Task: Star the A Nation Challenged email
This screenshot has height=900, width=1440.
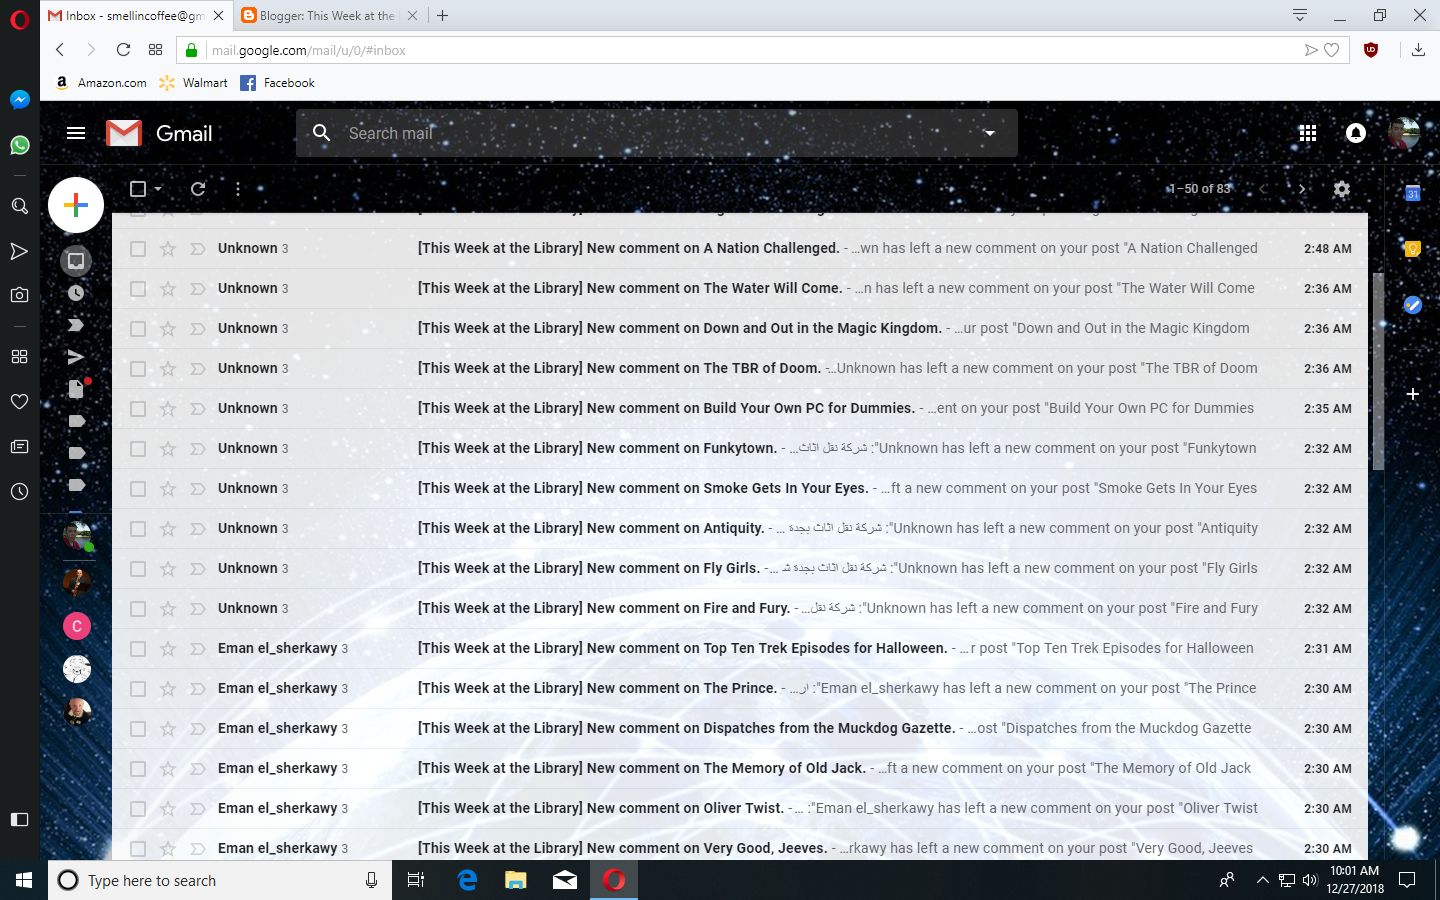Action: pyautogui.click(x=168, y=249)
